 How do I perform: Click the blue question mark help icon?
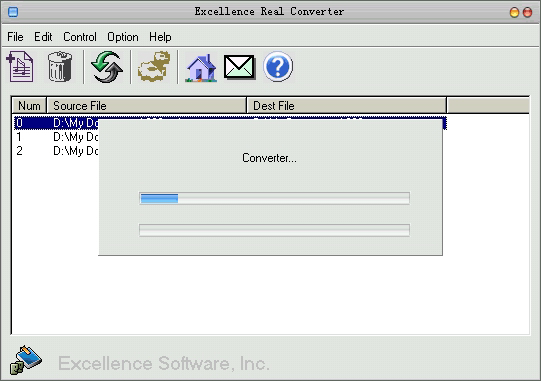(x=278, y=67)
